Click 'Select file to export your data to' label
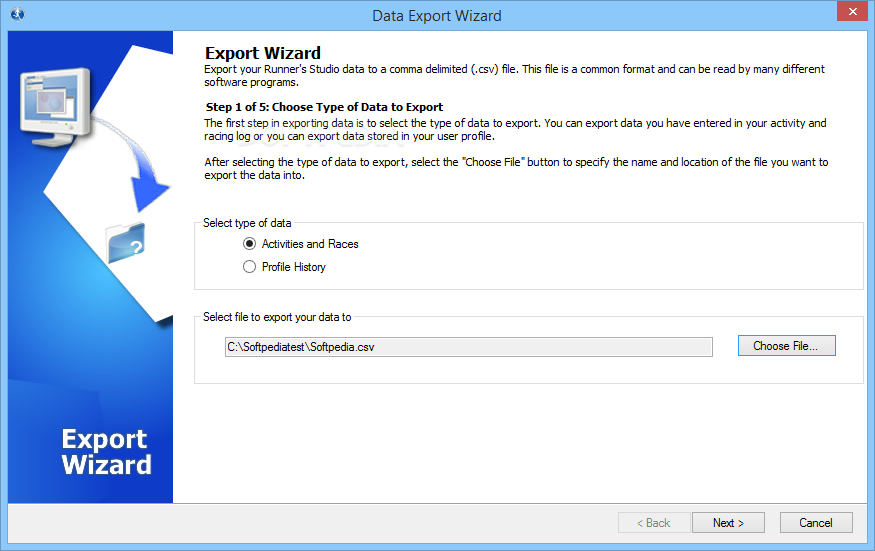Screen dimensions: 875x551 pyautogui.click(x=277, y=317)
